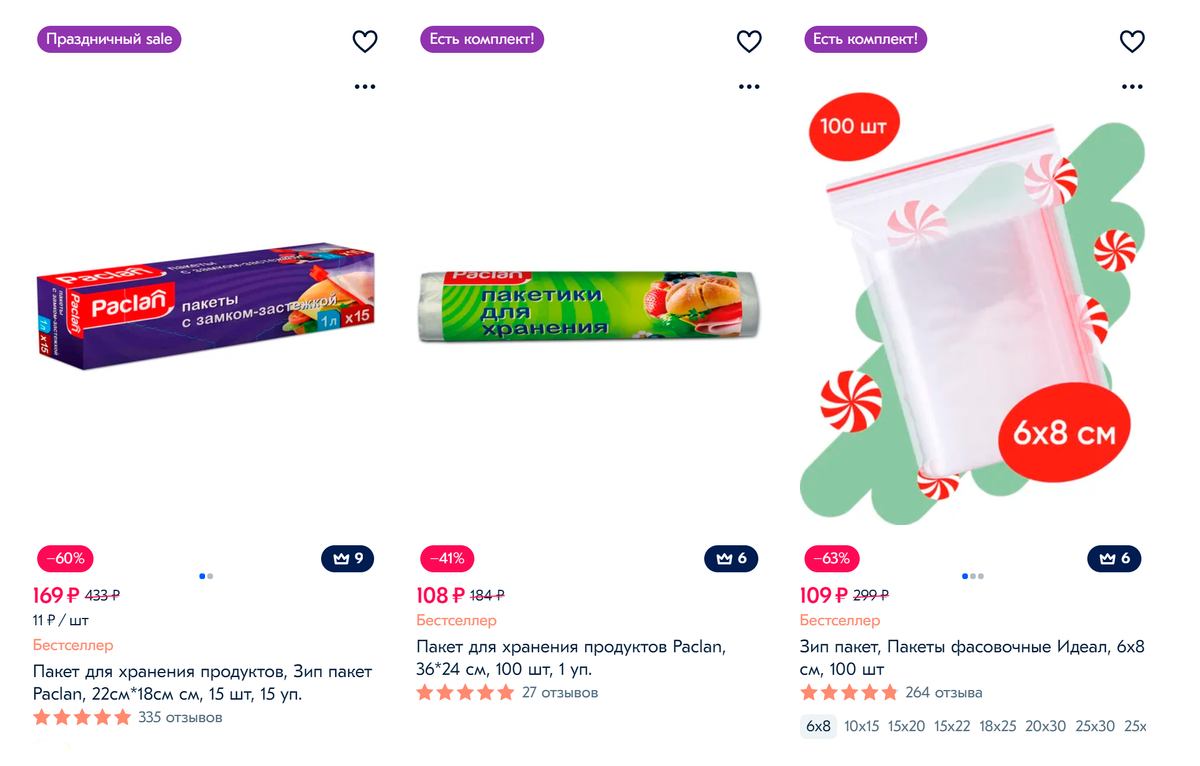
Task: Favorite the Paclan green roll storage bags
Action: click(749, 41)
